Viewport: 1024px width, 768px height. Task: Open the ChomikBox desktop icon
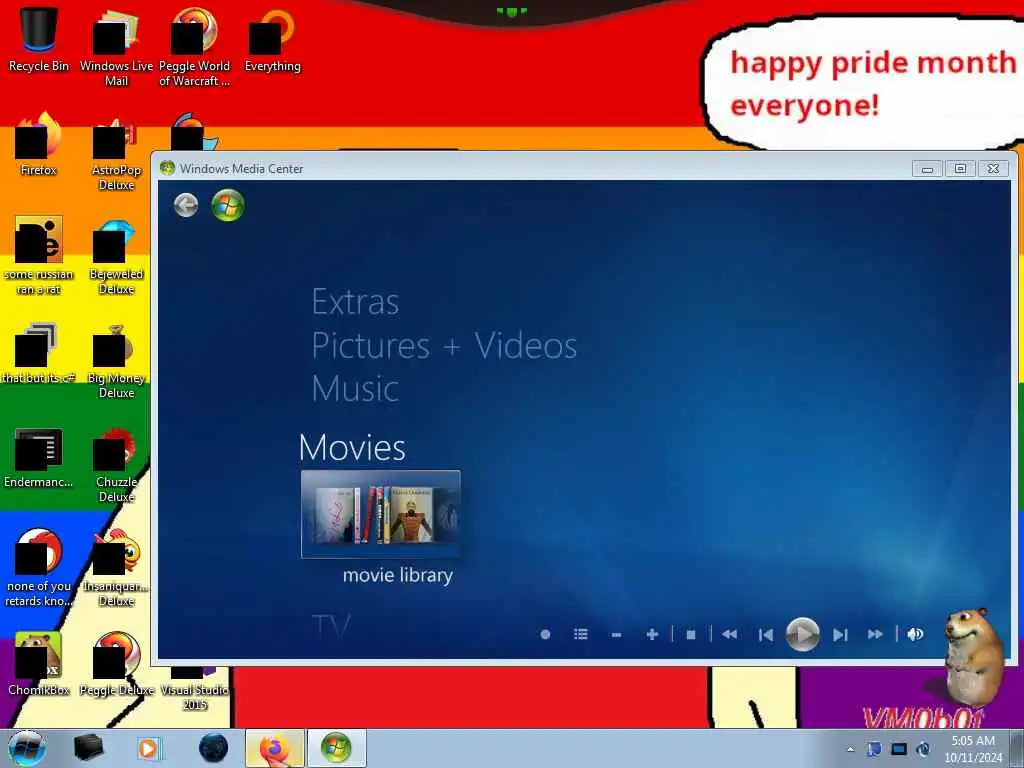(x=39, y=665)
